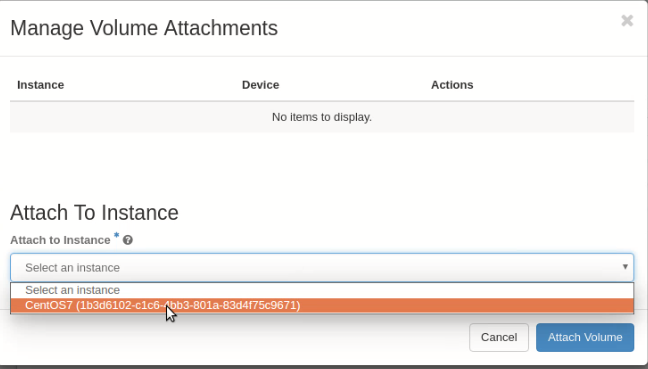Click the Cancel button
The height and width of the screenshot is (369, 648).
pyautogui.click(x=499, y=337)
